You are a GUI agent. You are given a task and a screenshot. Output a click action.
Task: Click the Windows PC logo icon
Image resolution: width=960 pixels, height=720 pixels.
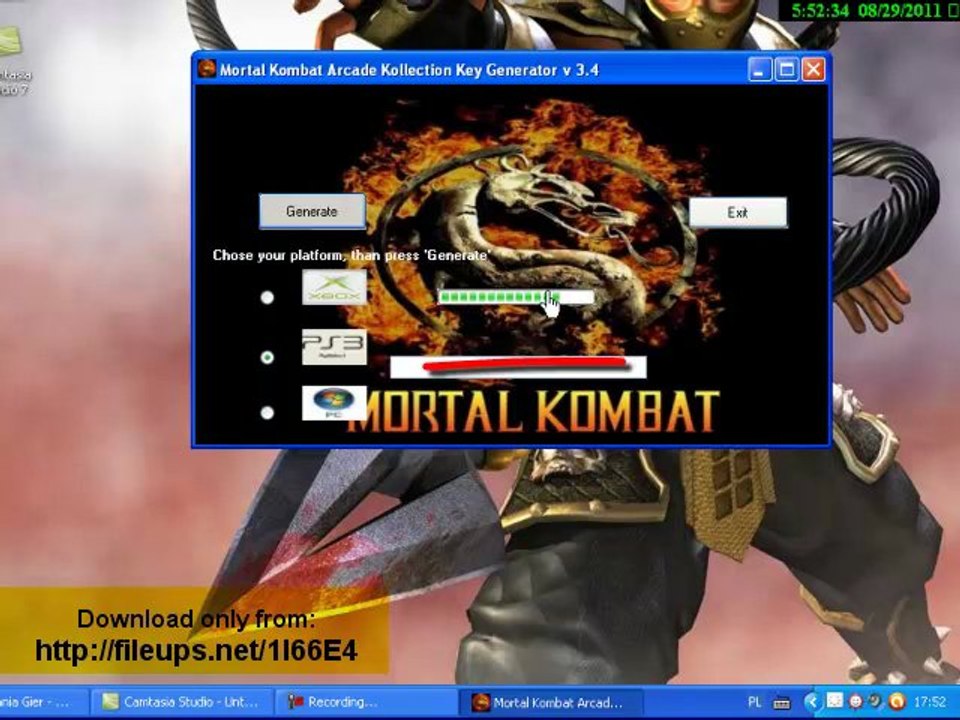click(334, 403)
